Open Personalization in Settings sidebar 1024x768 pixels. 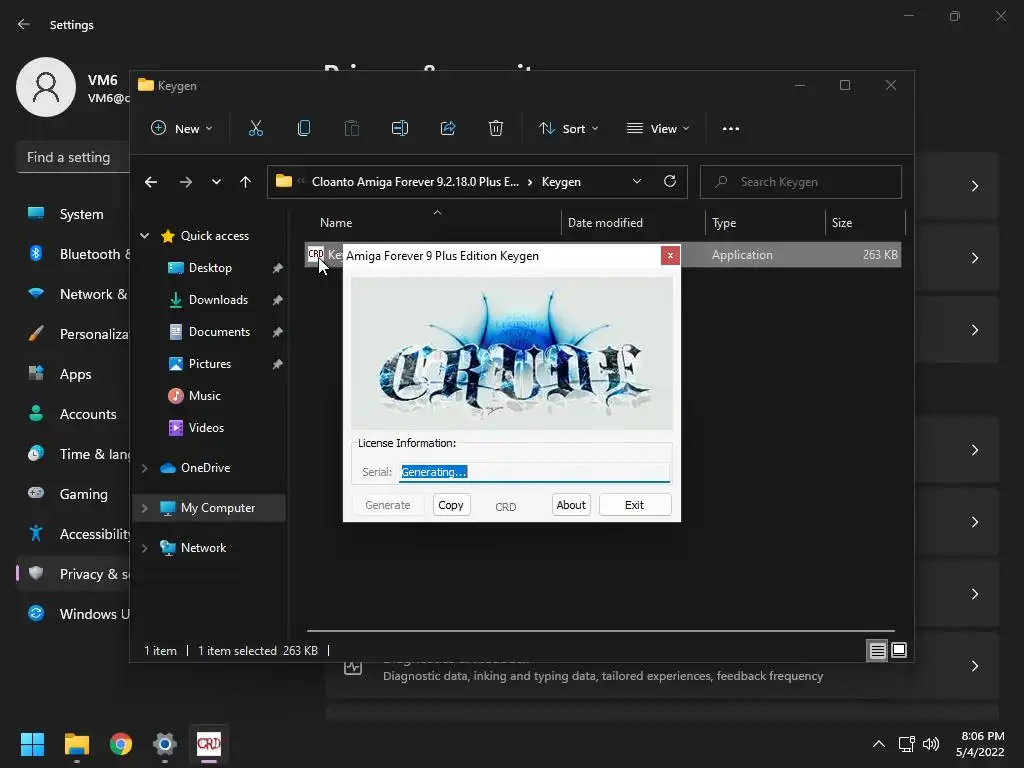coord(73,334)
